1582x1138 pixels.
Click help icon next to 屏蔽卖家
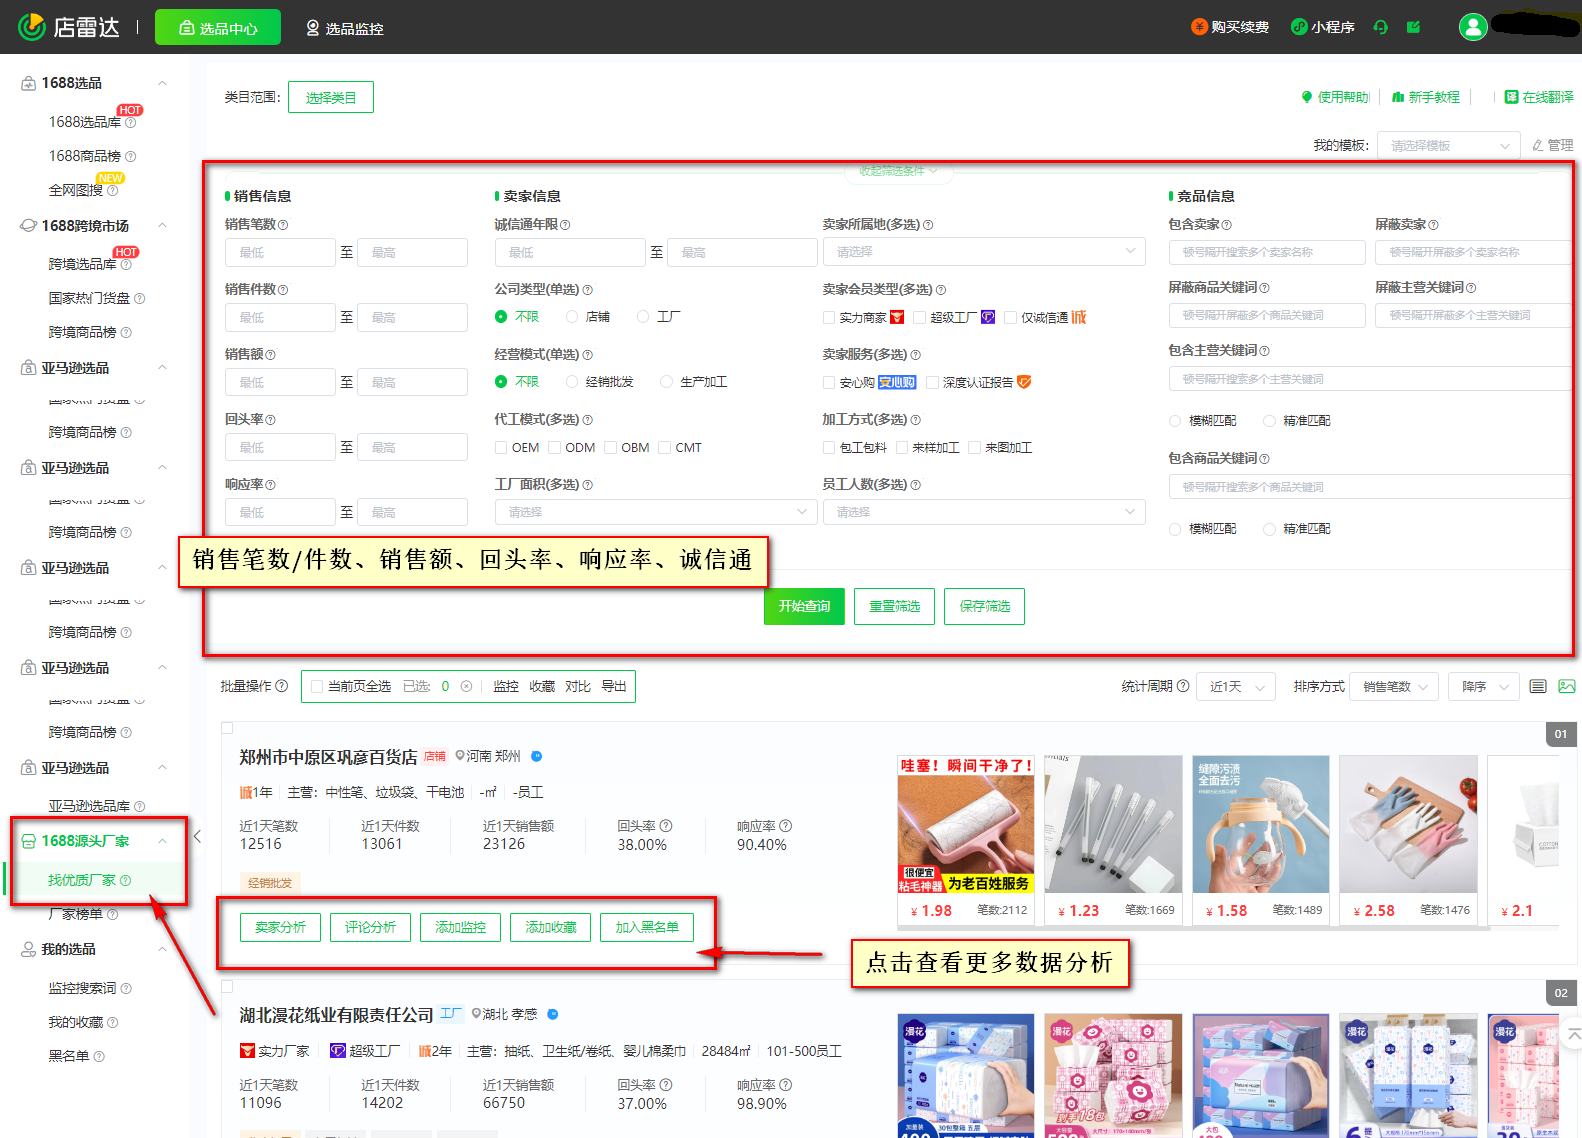(1433, 225)
